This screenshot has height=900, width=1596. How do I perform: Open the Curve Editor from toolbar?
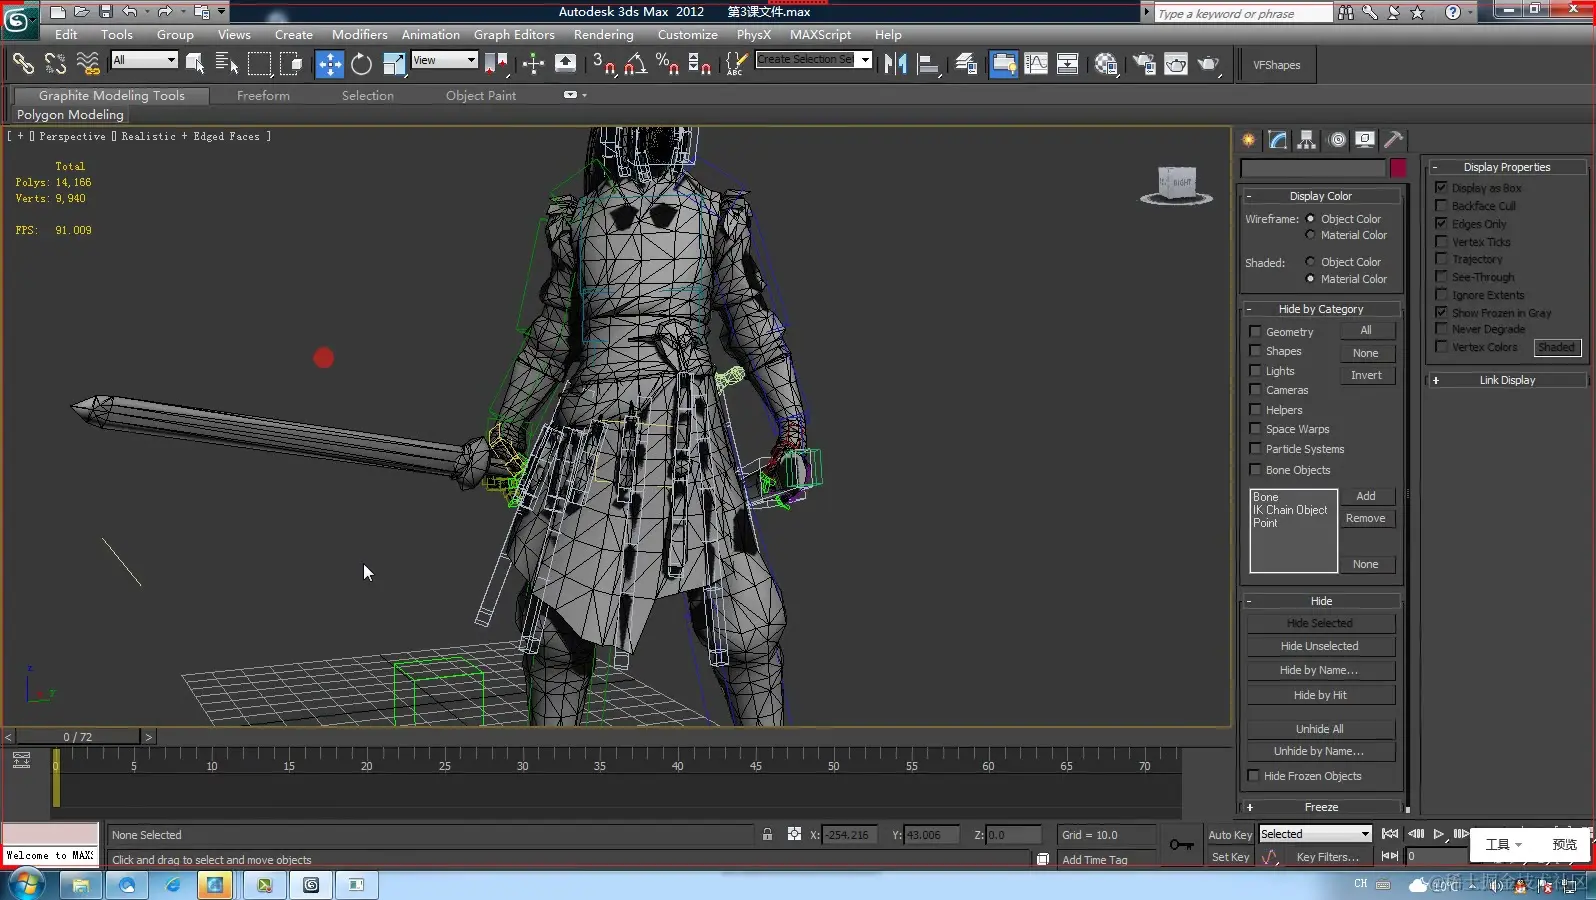[1036, 65]
